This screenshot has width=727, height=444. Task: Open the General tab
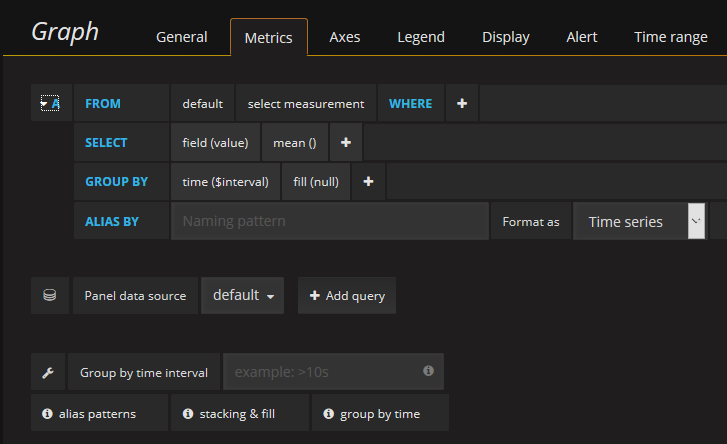tap(181, 37)
